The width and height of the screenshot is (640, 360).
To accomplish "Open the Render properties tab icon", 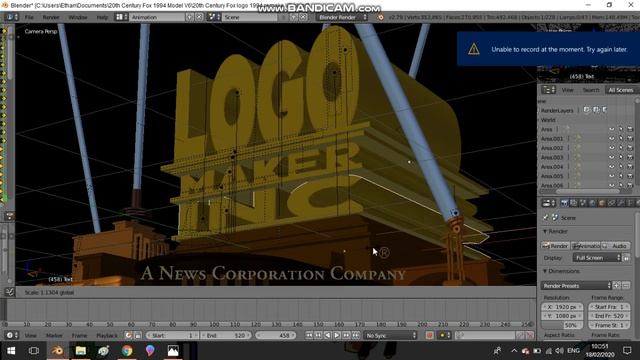I will 564,203.
